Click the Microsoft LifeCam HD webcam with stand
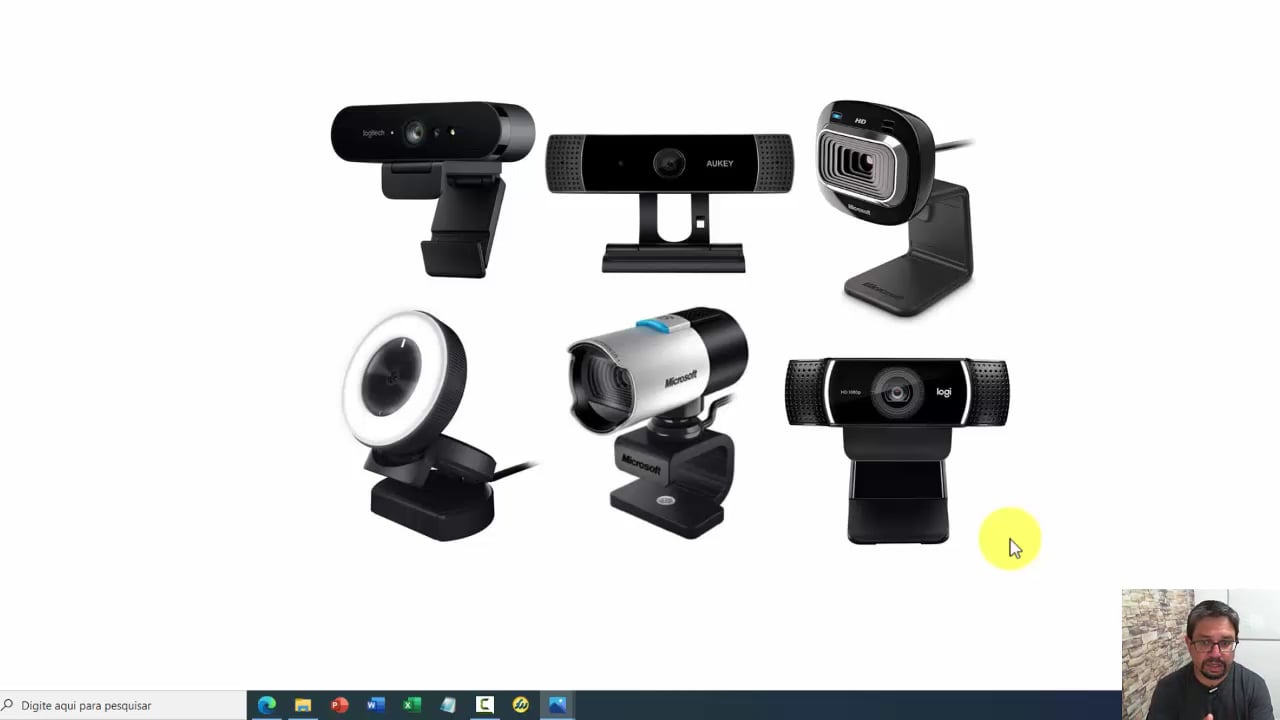1280x720 pixels. click(x=893, y=207)
